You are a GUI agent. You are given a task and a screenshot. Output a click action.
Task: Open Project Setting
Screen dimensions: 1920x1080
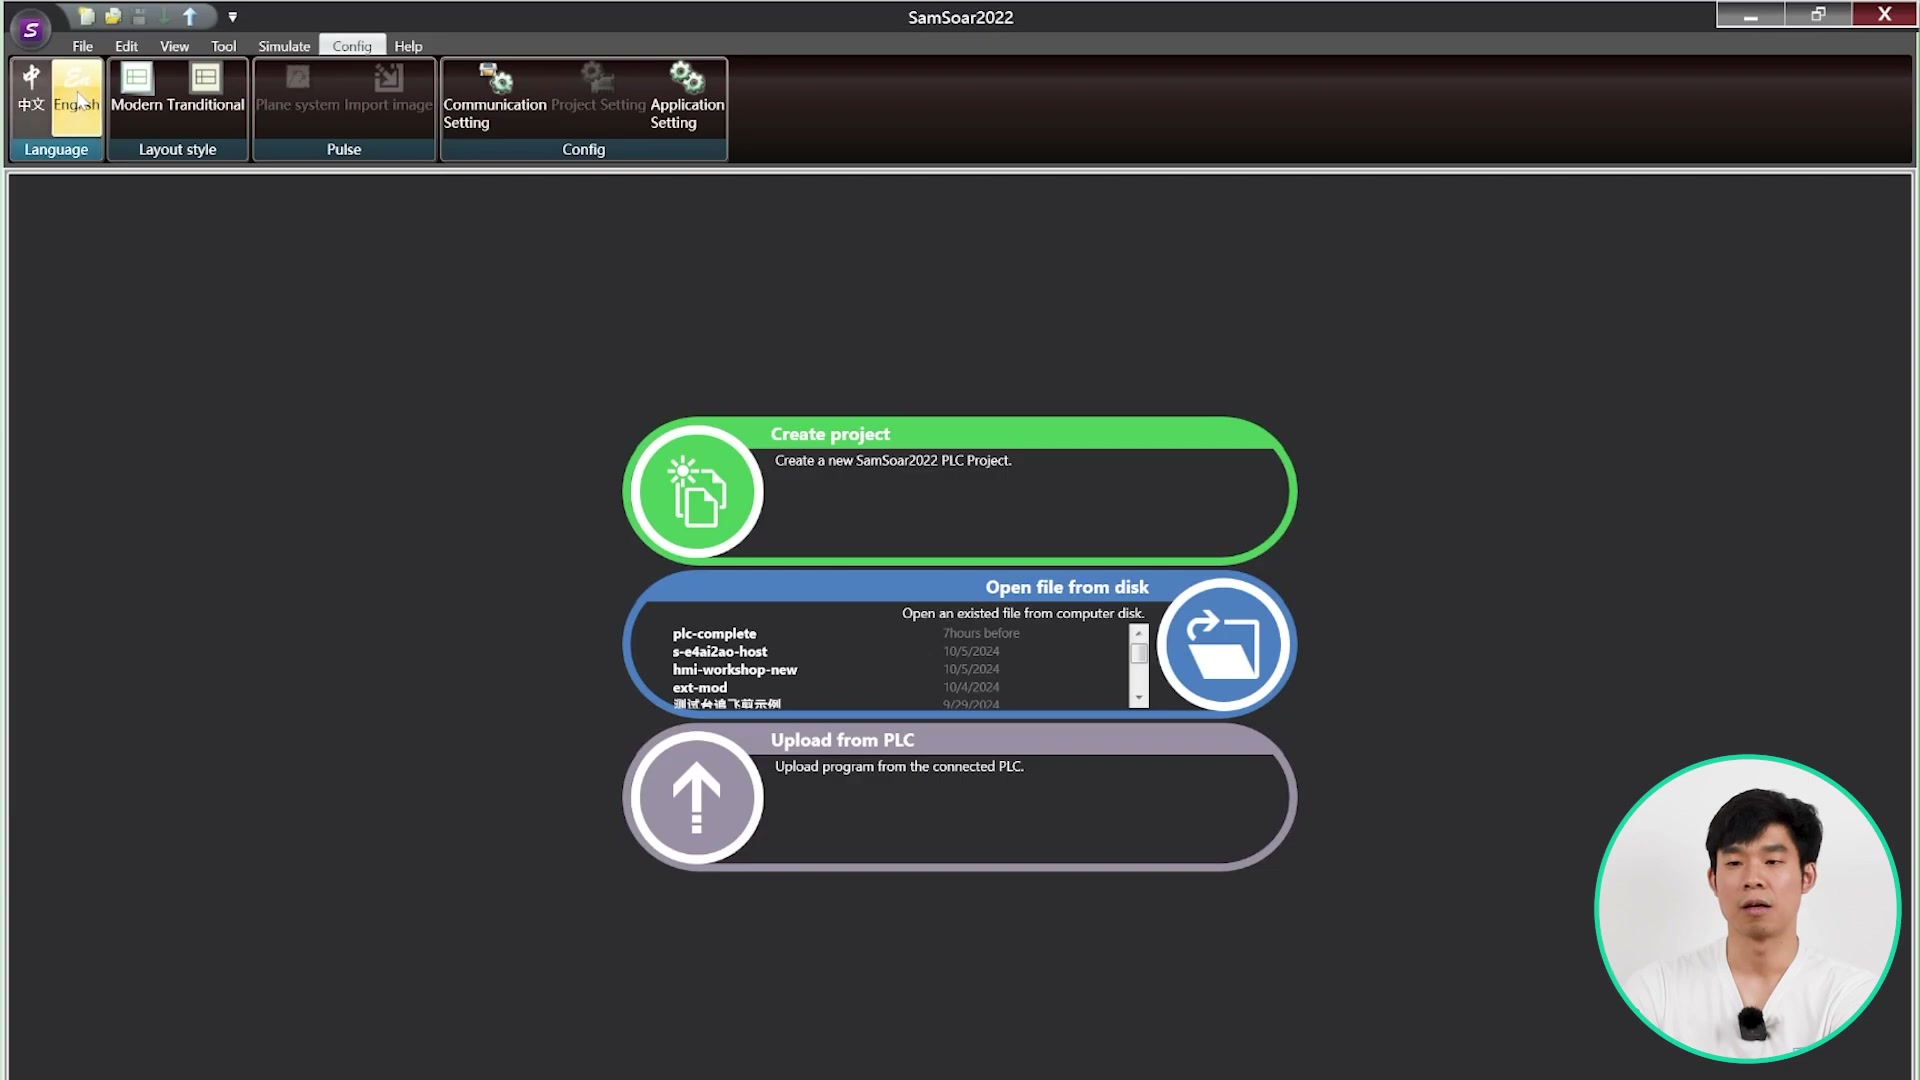[598, 90]
